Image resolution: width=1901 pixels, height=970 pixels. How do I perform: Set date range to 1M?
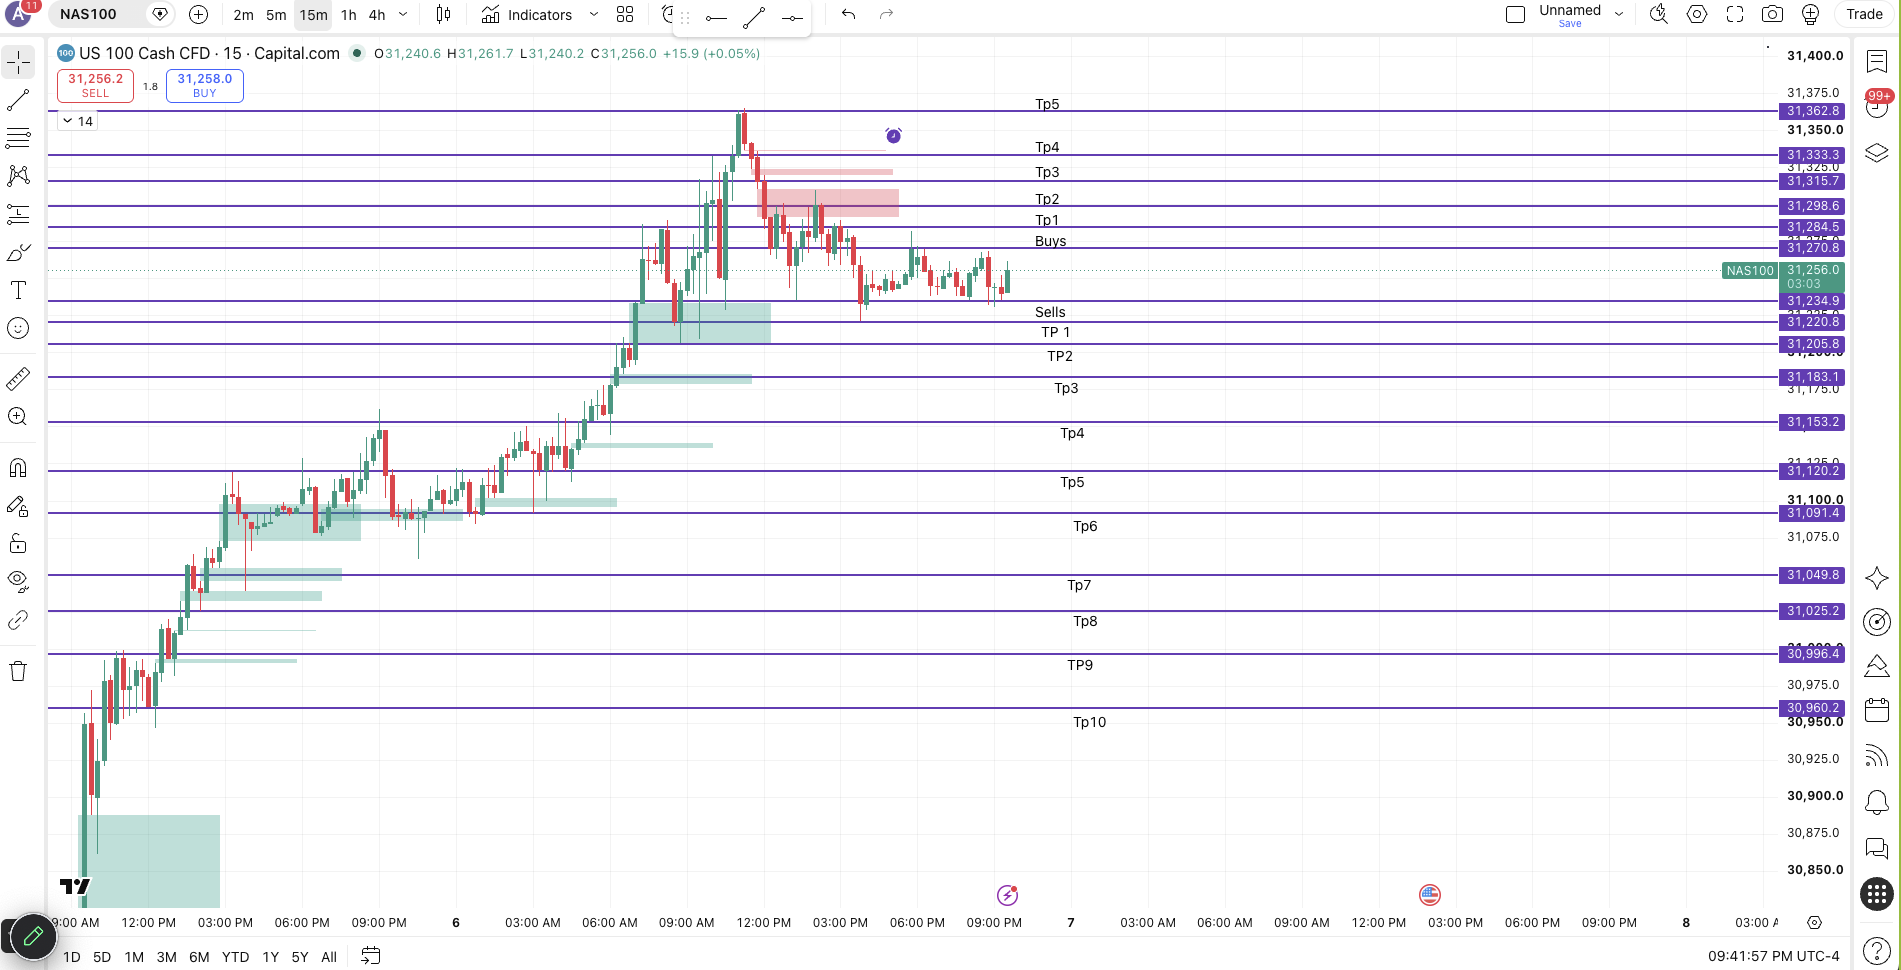pyautogui.click(x=134, y=957)
